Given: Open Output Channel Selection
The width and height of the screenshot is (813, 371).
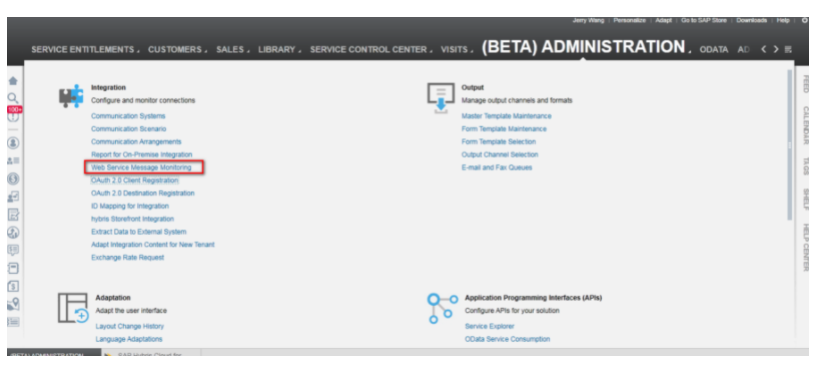Looking at the screenshot, I should coord(500,154).
